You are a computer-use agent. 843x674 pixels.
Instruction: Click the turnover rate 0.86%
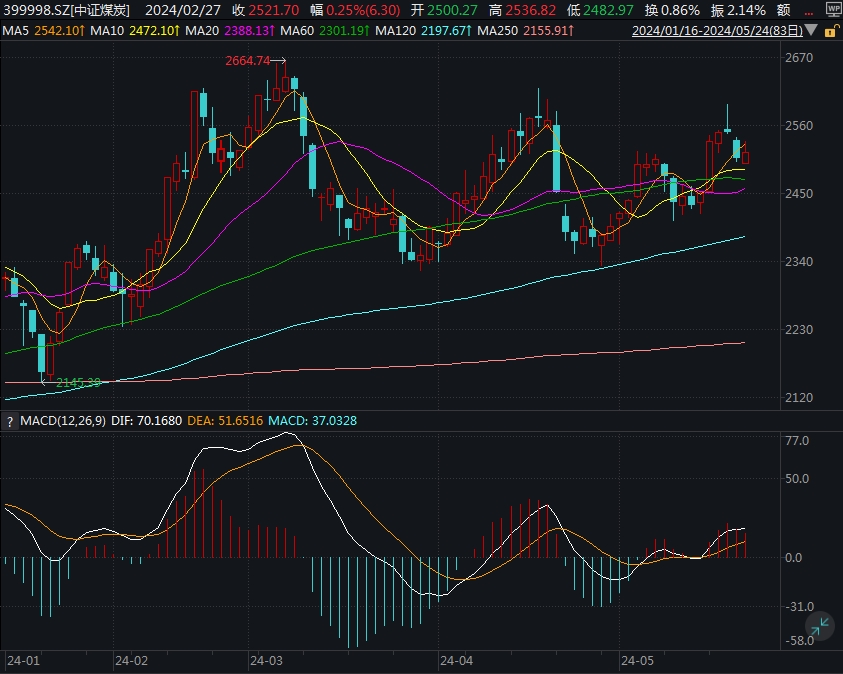[x=680, y=10]
